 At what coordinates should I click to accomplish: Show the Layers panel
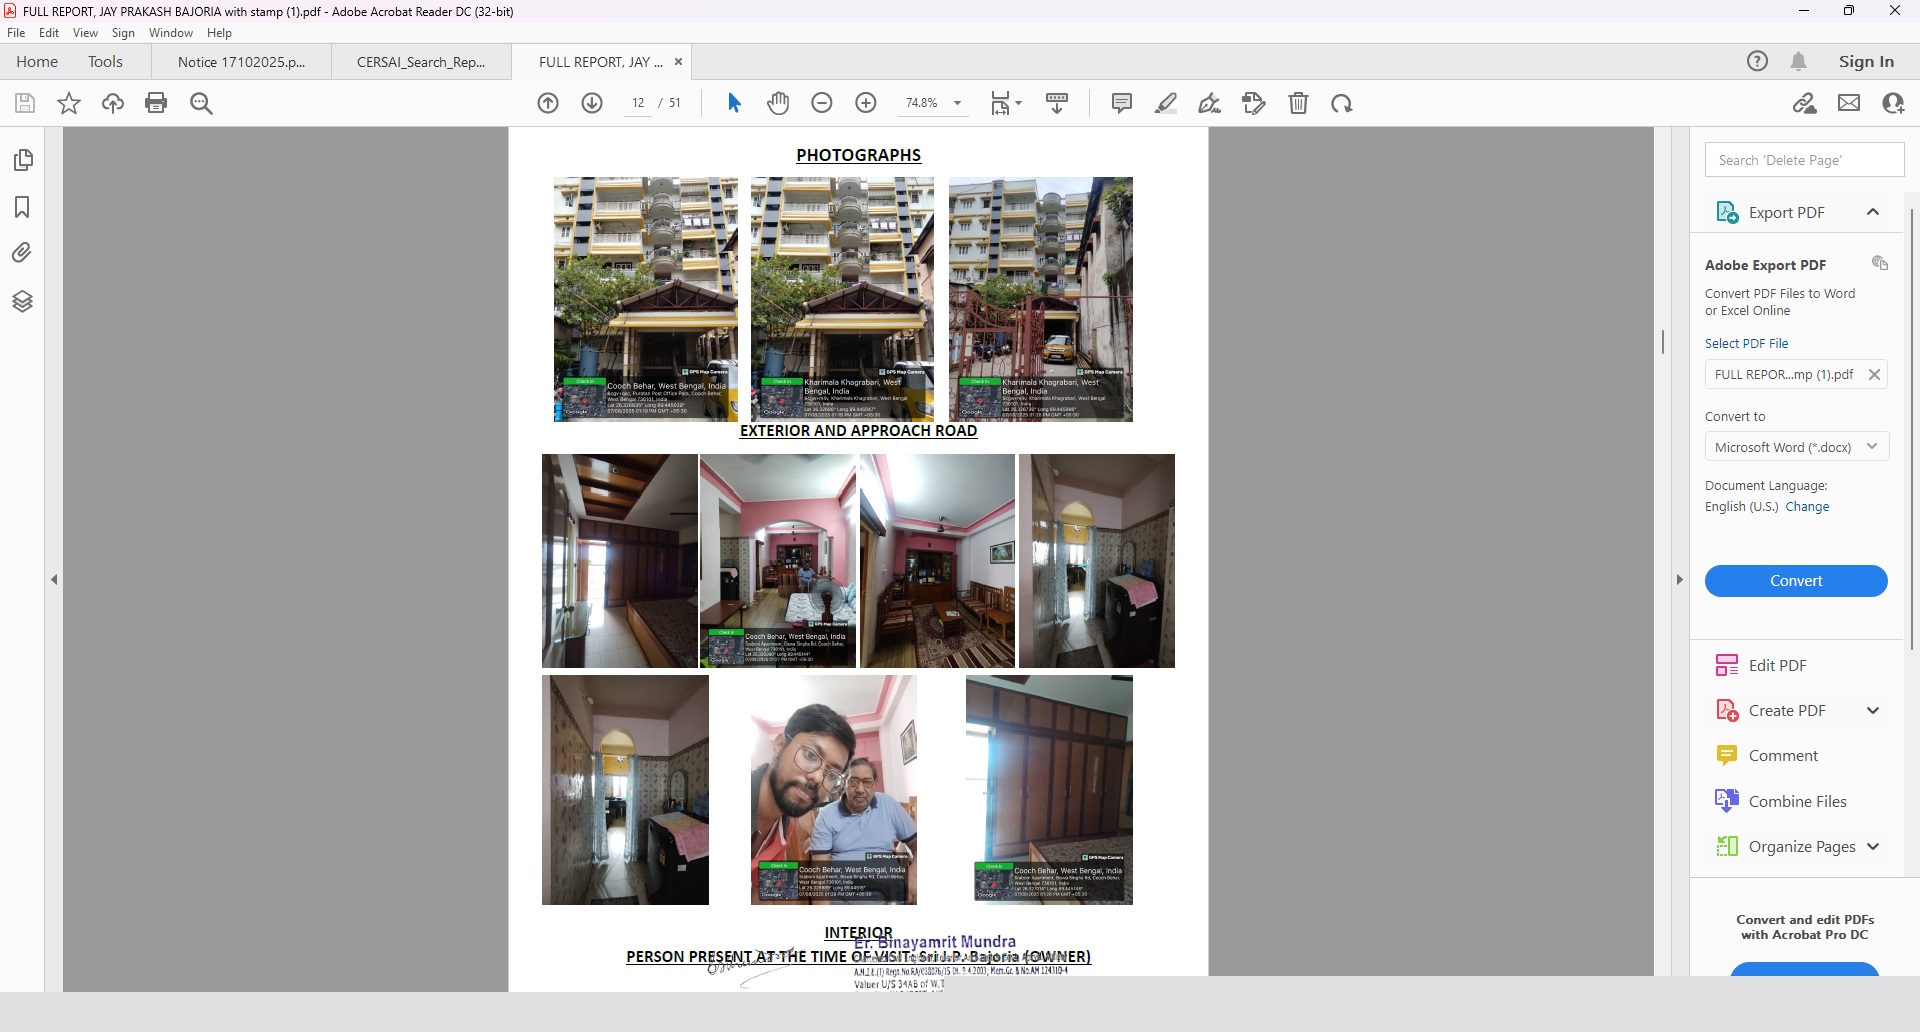[23, 301]
